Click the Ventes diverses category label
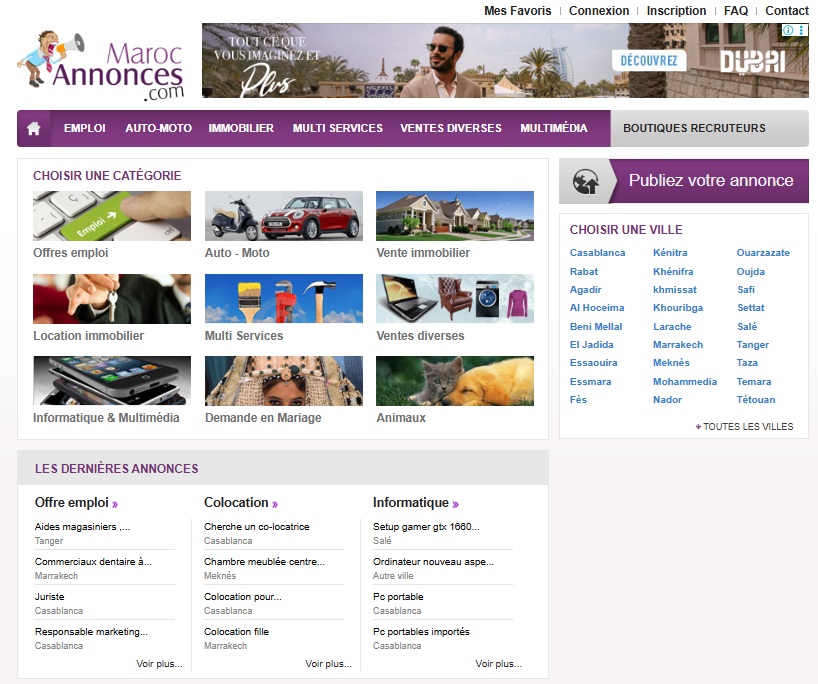818x684 pixels. coord(420,336)
